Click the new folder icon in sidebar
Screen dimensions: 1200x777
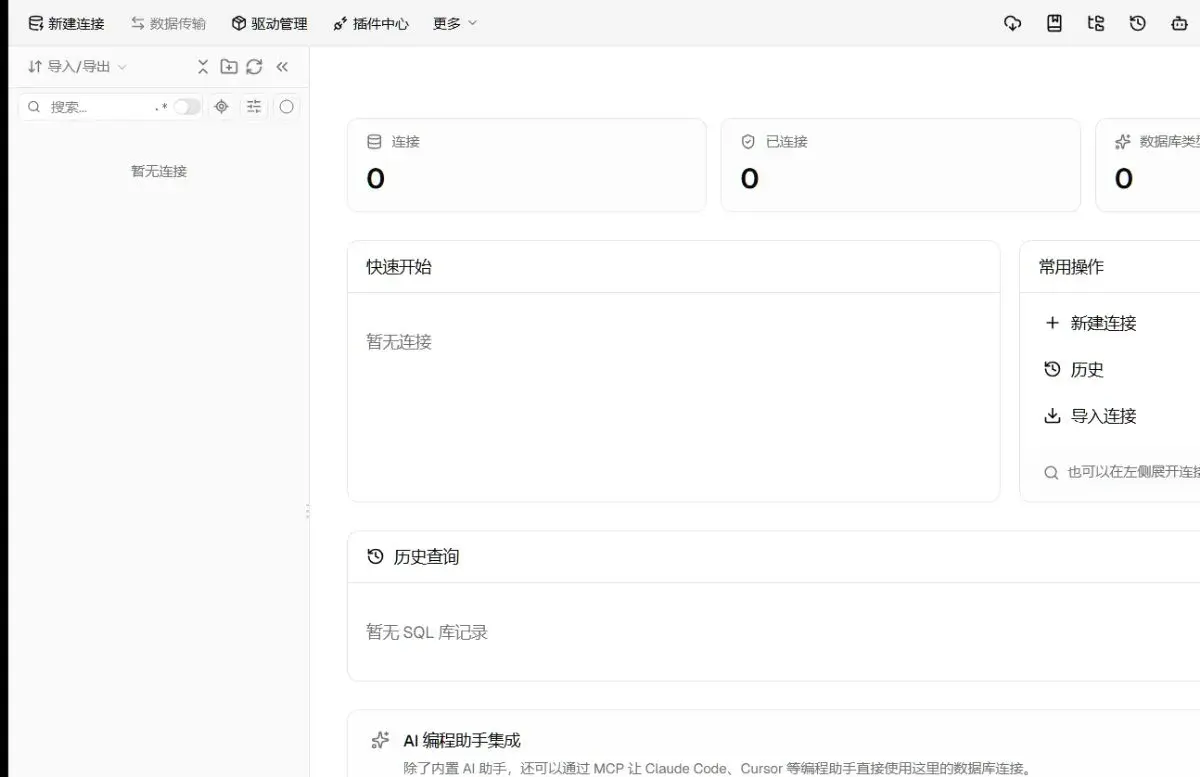point(229,66)
